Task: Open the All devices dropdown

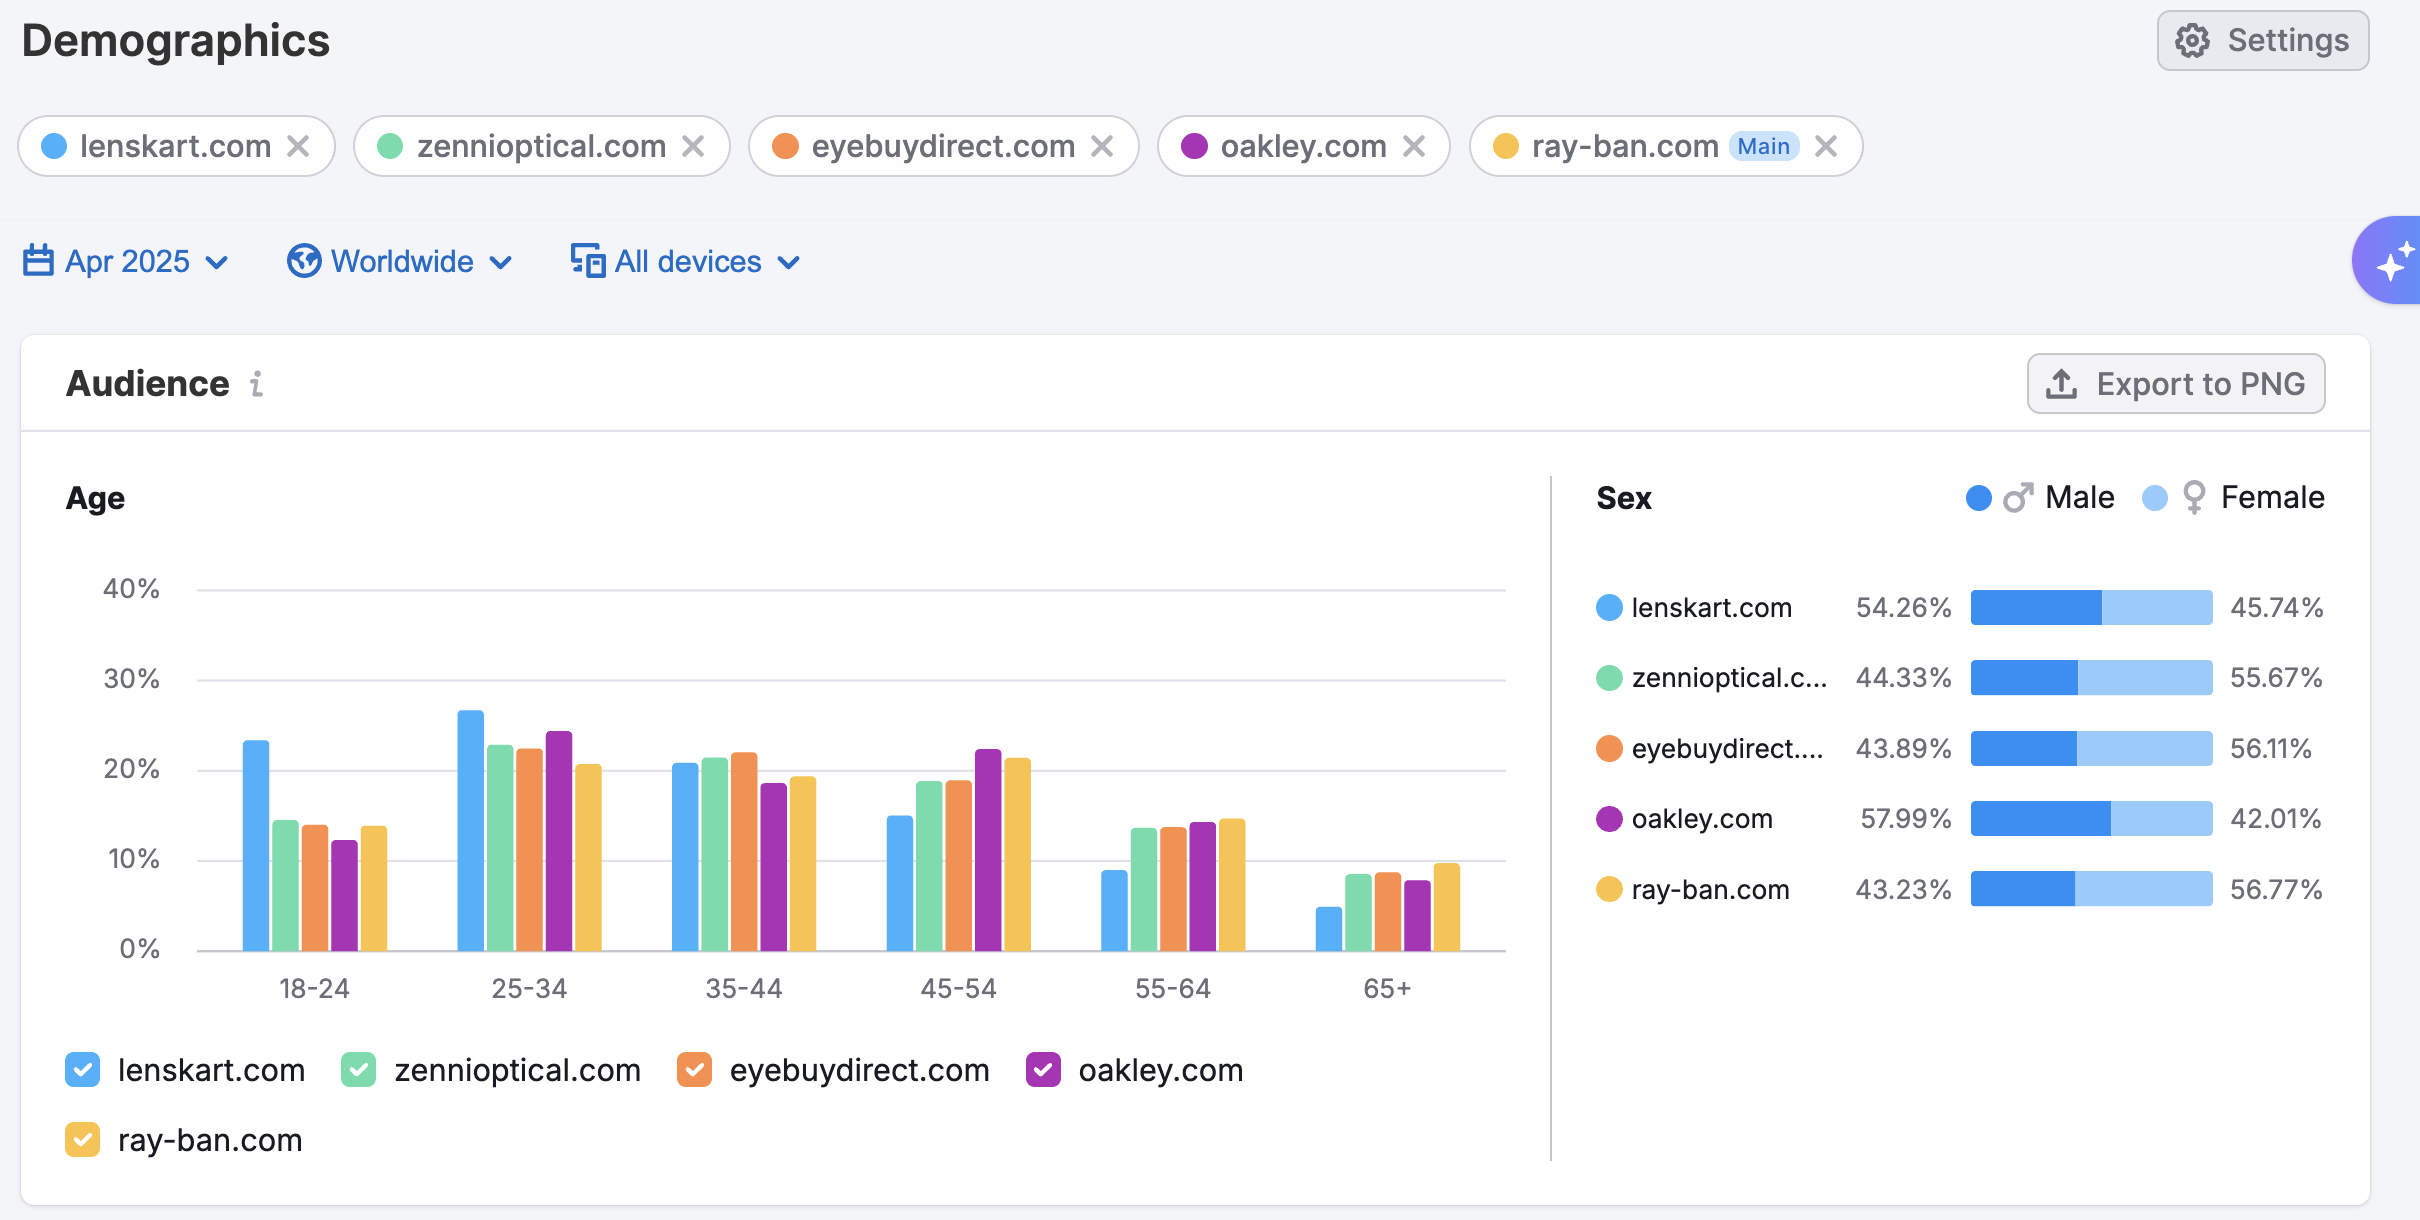Action: [x=687, y=262]
